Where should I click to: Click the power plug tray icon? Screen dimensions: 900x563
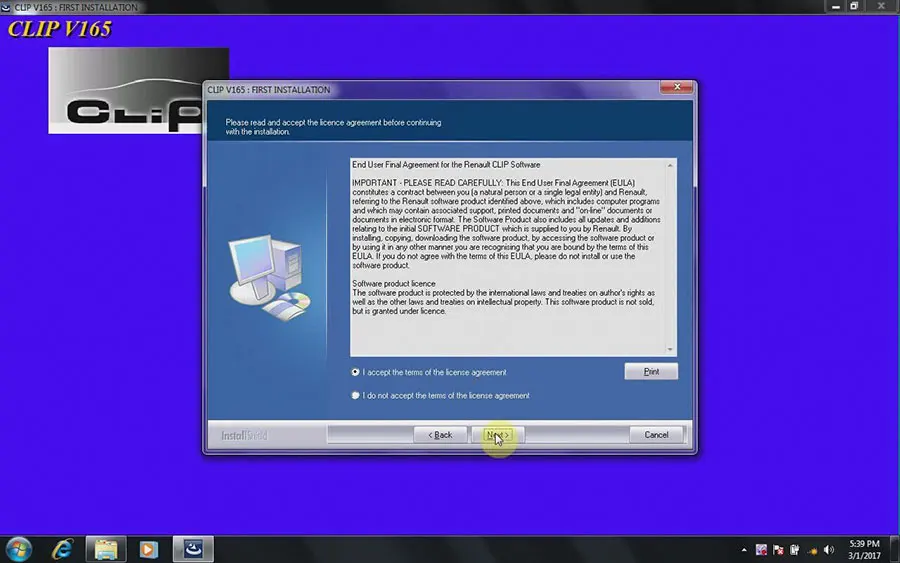[795, 550]
